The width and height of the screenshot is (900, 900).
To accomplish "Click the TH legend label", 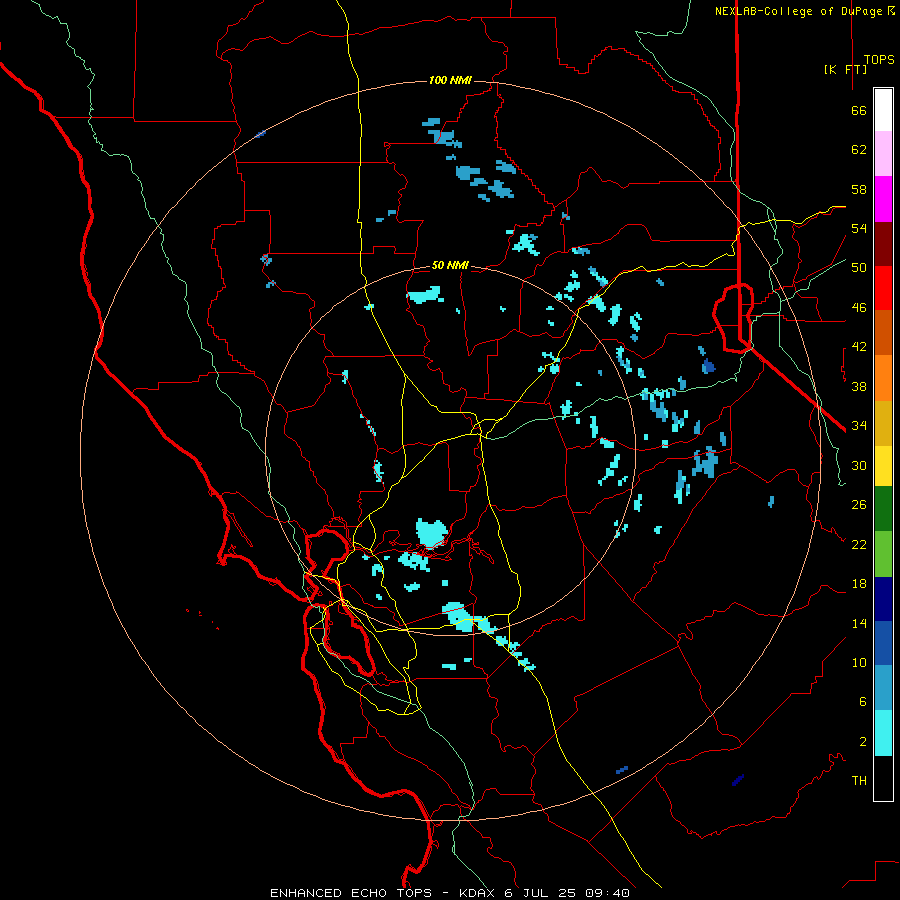I will 859,781.
